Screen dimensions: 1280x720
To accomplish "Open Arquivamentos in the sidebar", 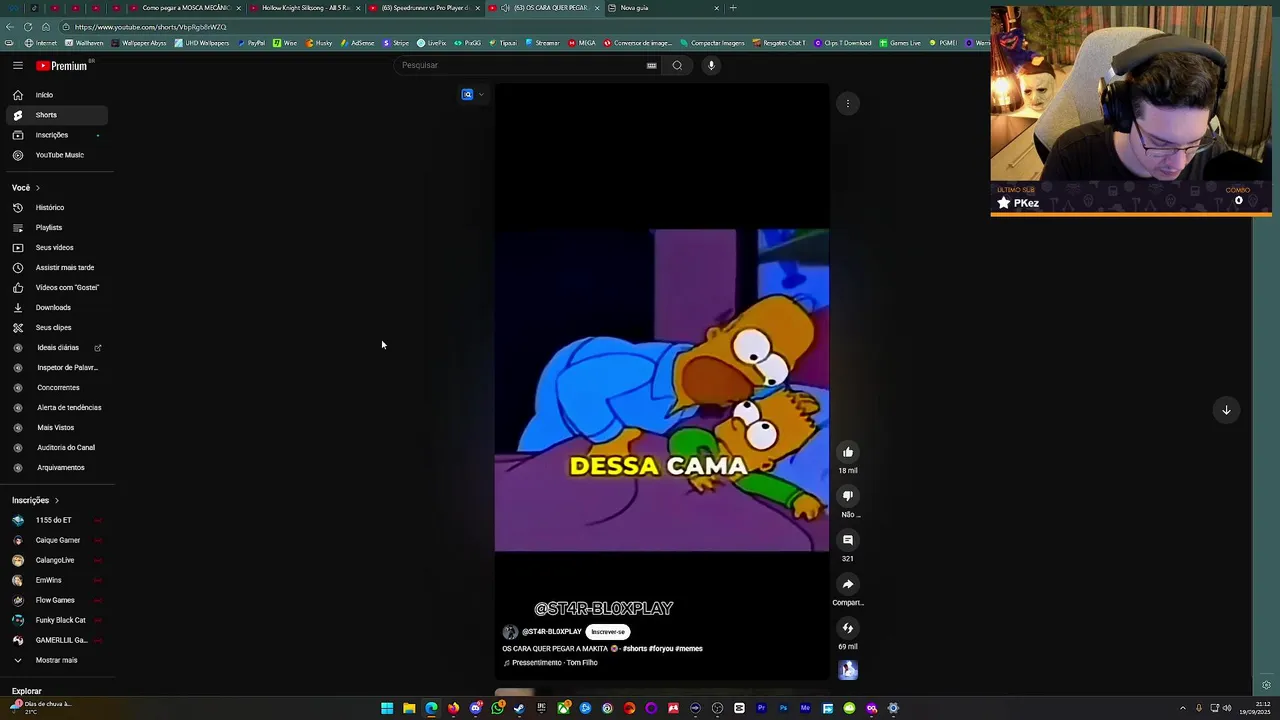I will coord(57,468).
